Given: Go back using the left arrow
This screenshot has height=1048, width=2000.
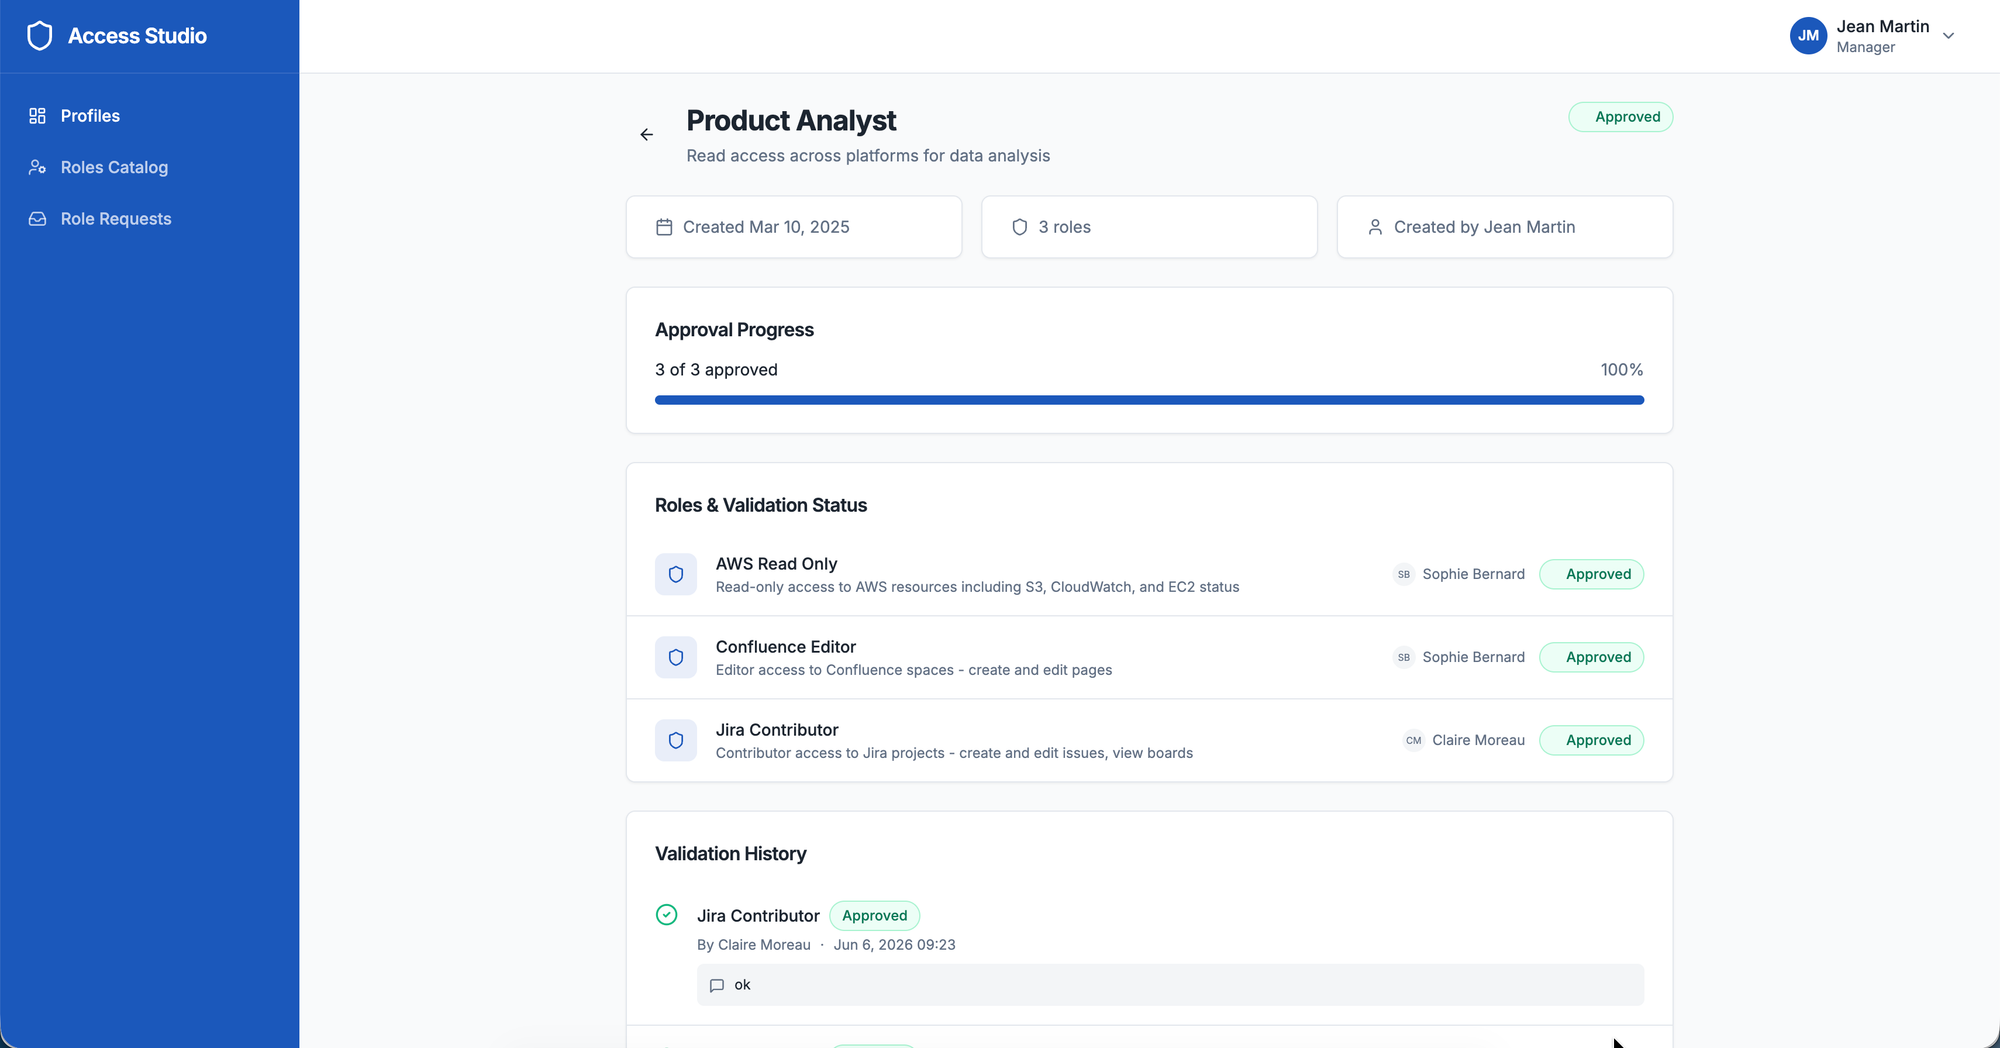Looking at the screenshot, I should (x=647, y=135).
